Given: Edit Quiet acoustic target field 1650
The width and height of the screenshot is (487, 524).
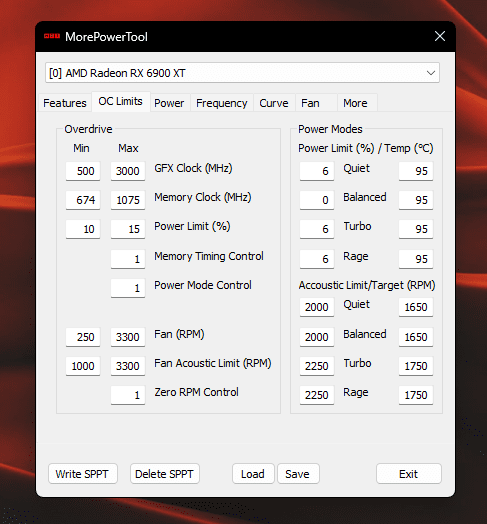Looking at the screenshot, I should point(416,307).
